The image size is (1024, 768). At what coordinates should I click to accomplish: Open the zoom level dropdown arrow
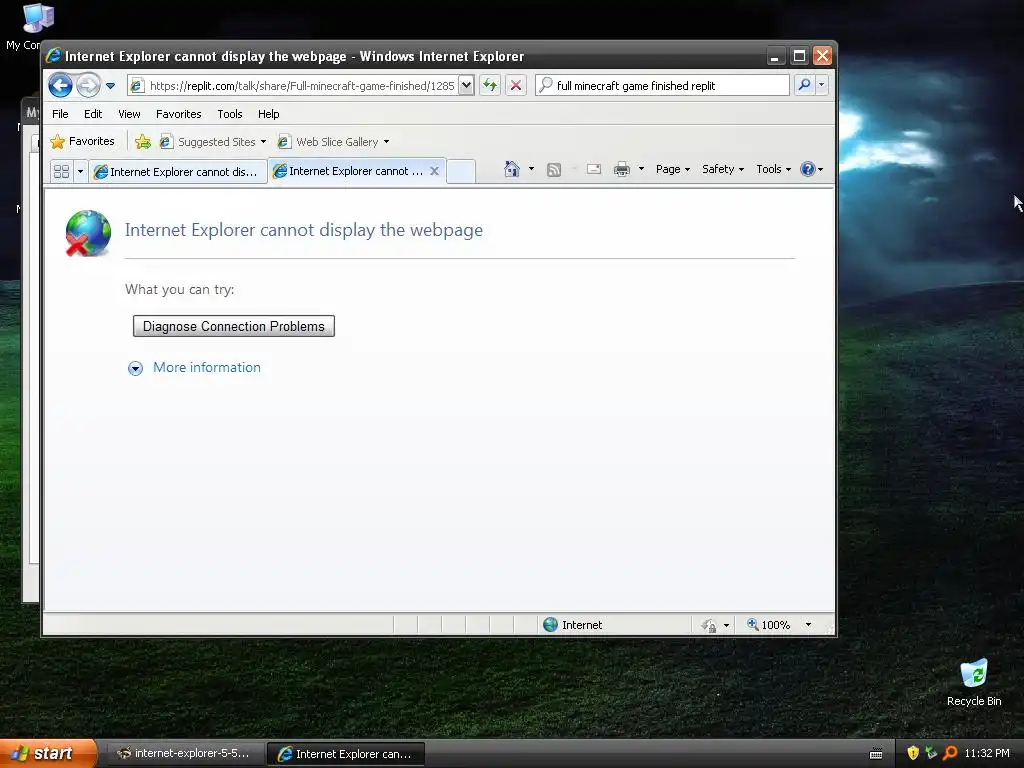pyautogui.click(x=808, y=625)
